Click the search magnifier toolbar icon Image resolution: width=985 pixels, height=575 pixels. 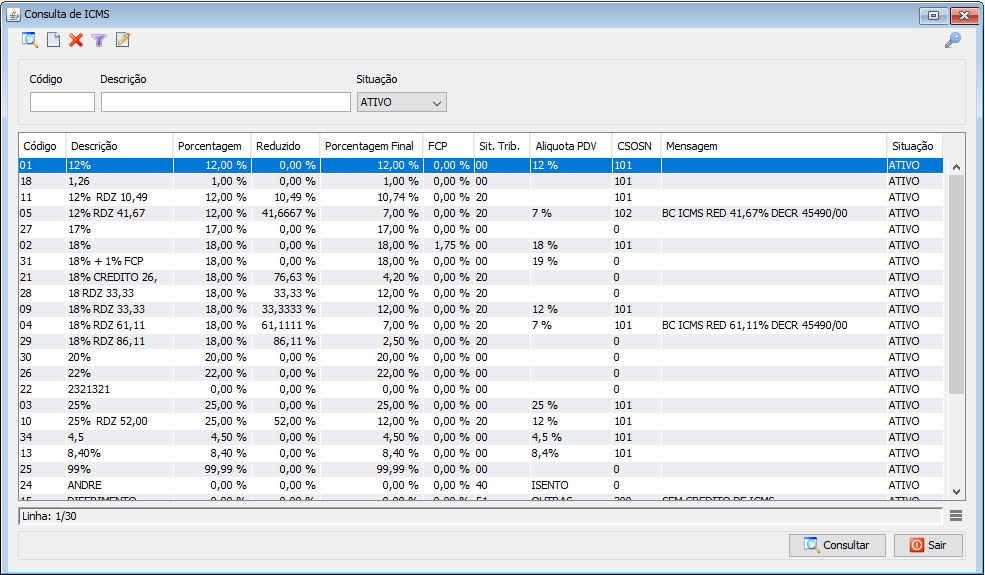click(x=30, y=40)
